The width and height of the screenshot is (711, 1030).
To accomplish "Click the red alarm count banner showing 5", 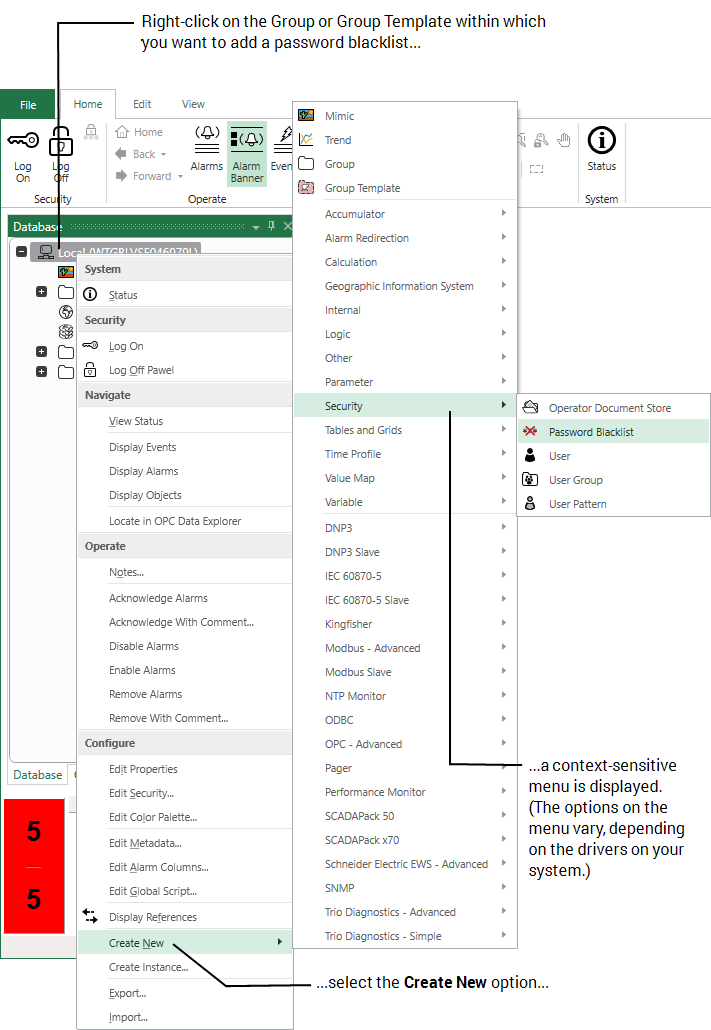I will coord(34,866).
